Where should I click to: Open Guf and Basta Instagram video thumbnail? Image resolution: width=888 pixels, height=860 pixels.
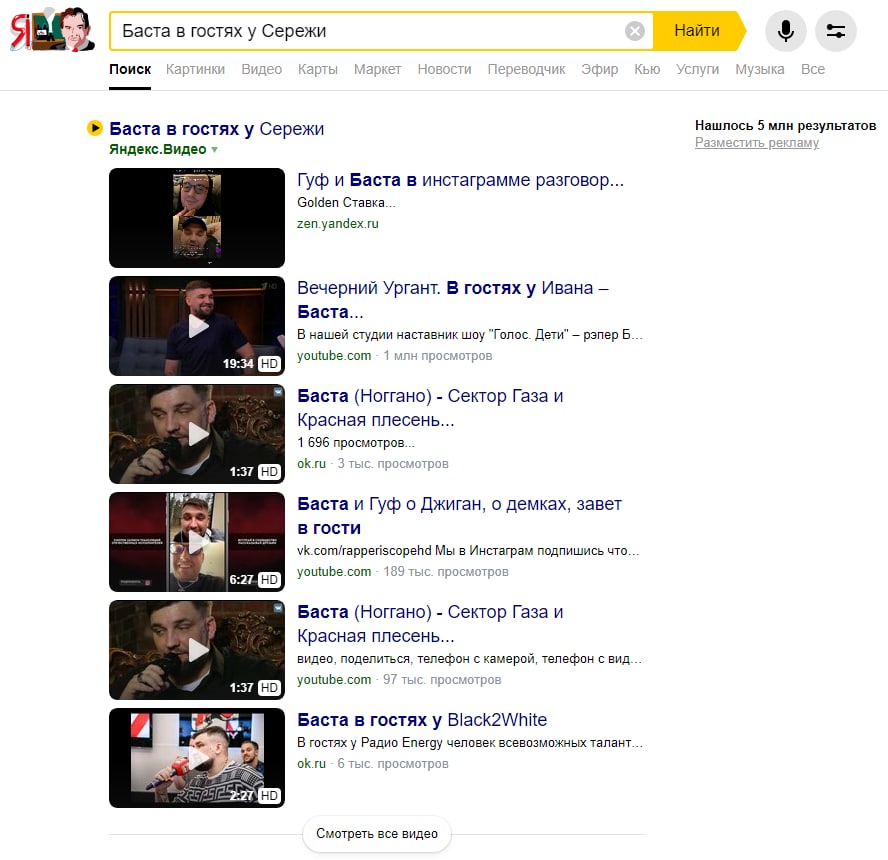coord(197,217)
